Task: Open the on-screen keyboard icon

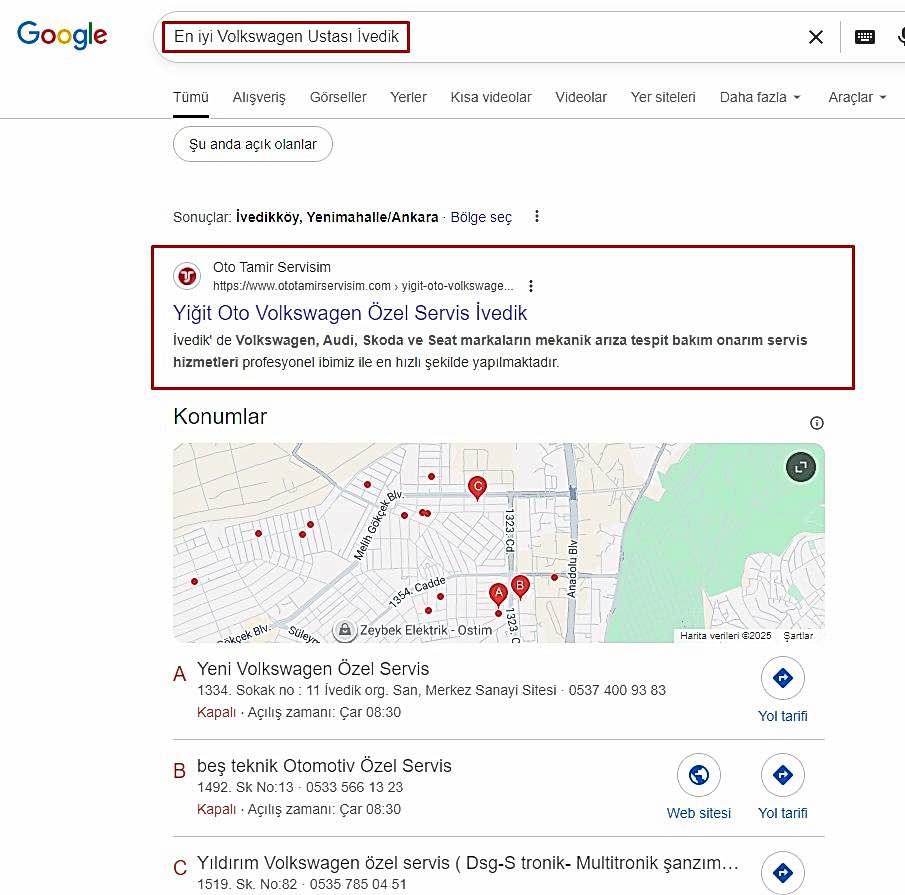Action: tap(865, 37)
